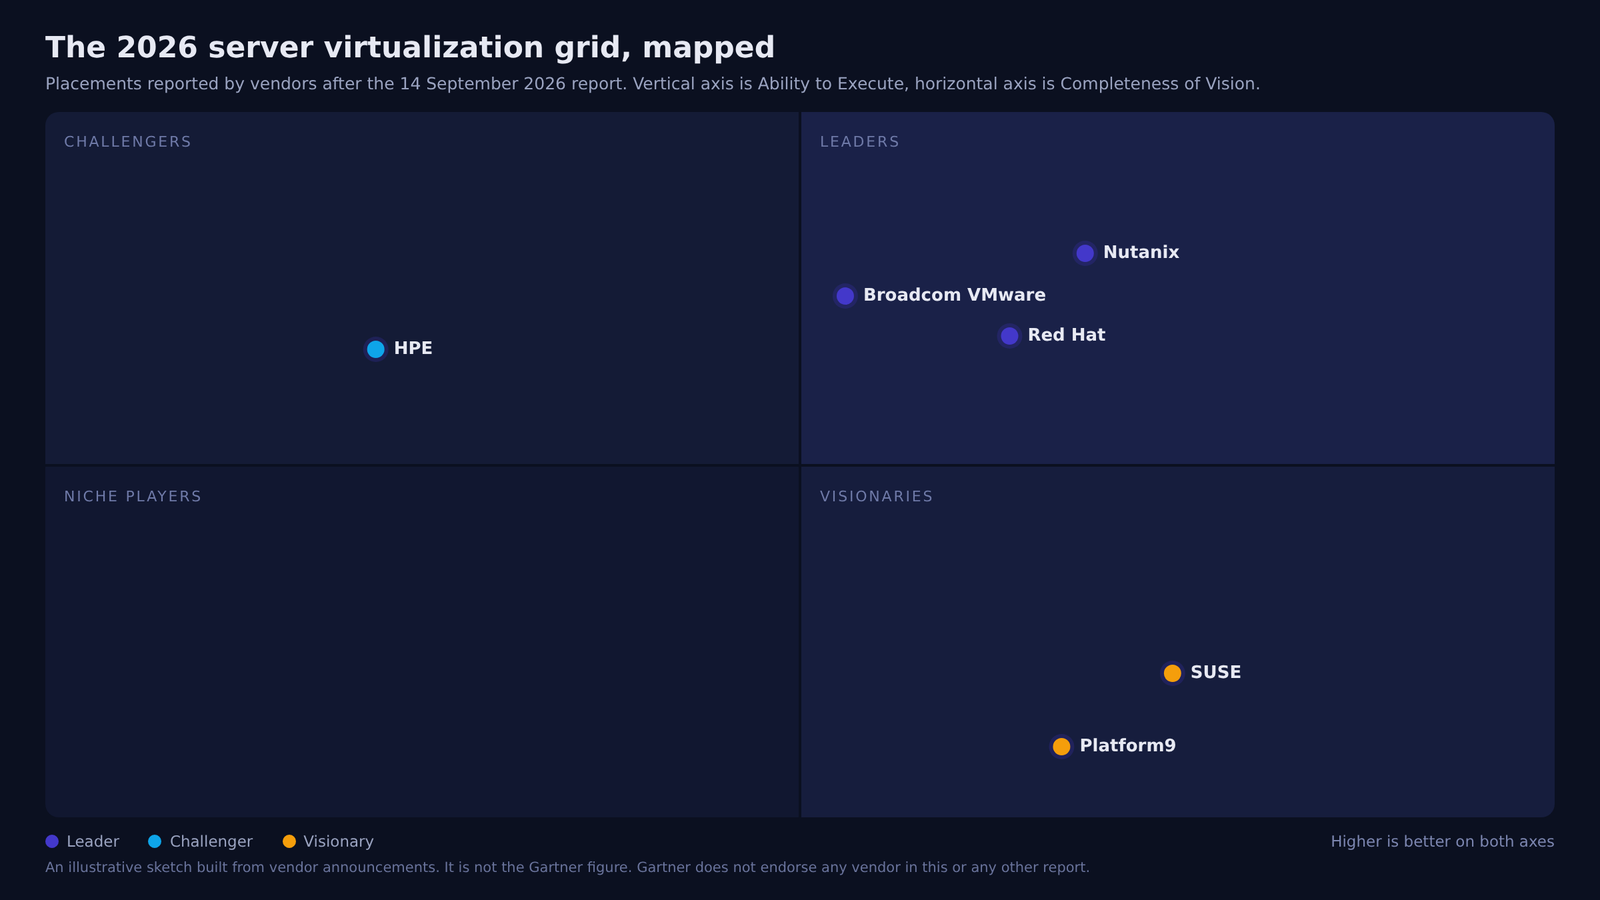Click the chart title about virtualization grid

tap(410, 48)
